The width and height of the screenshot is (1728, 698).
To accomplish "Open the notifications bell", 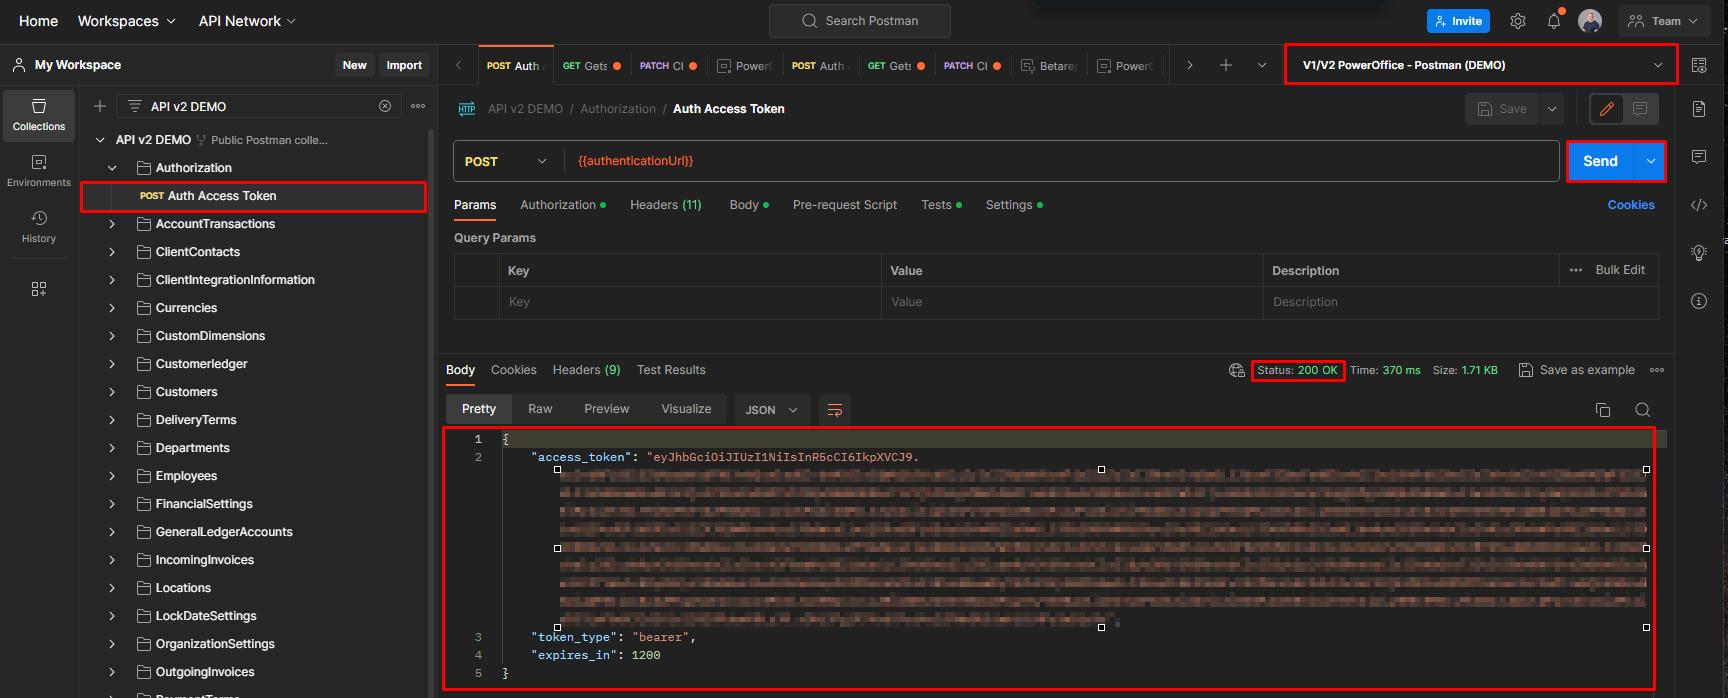I will tap(1553, 21).
